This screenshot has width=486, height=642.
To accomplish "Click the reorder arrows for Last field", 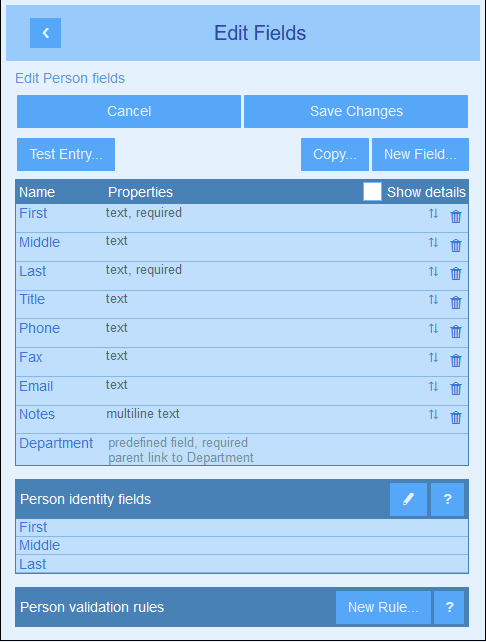I will click(433, 271).
